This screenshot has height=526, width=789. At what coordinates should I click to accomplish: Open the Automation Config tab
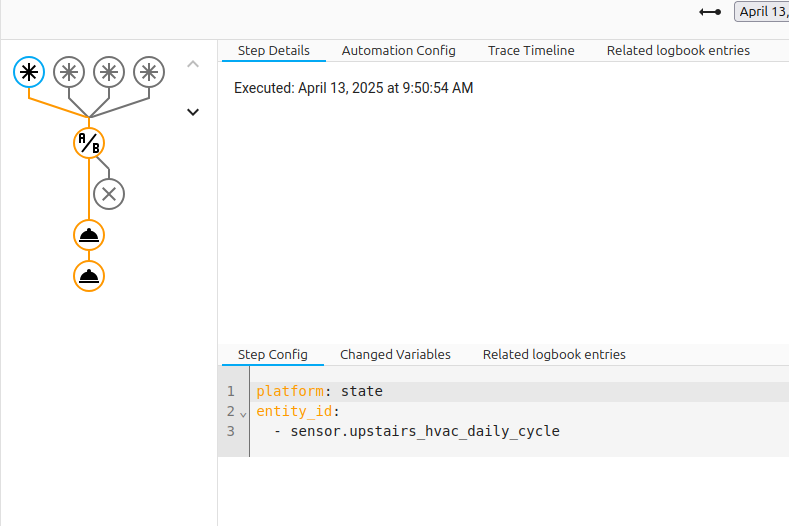pos(398,50)
